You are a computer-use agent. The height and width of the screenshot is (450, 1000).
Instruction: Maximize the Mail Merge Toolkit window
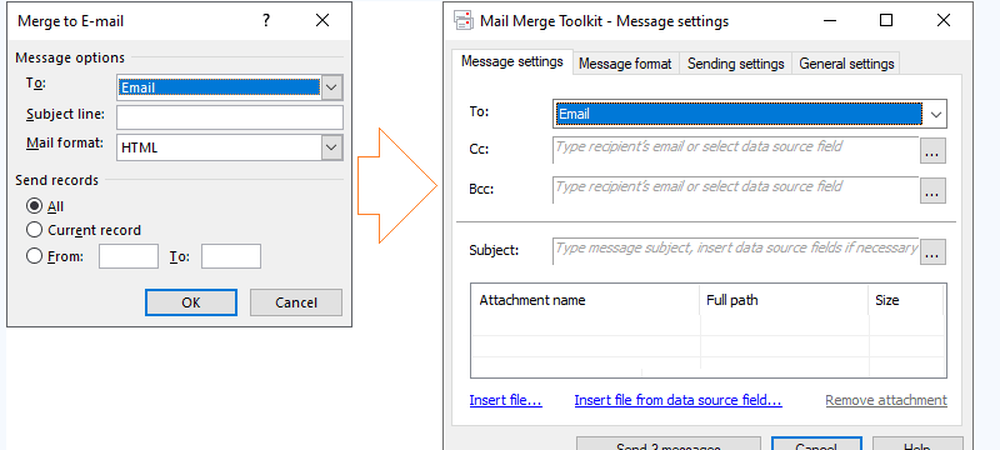[886, 20]
